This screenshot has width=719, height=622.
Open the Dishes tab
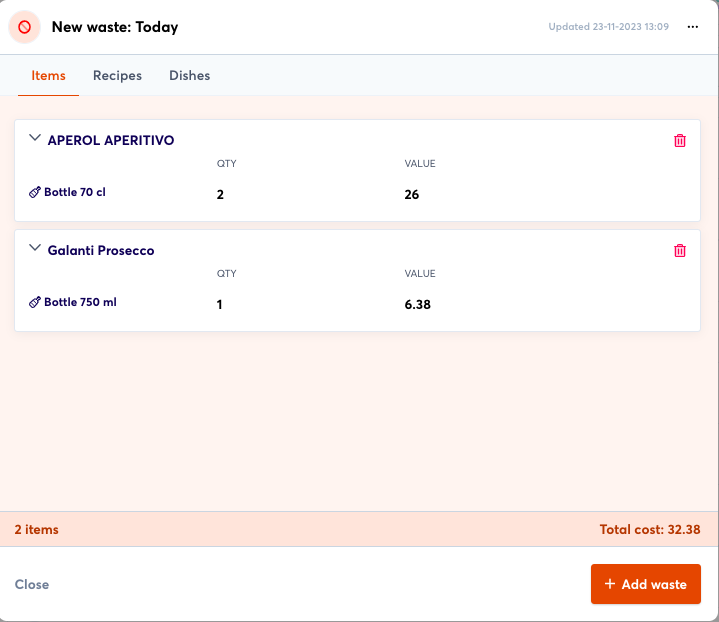coord(189,75)
